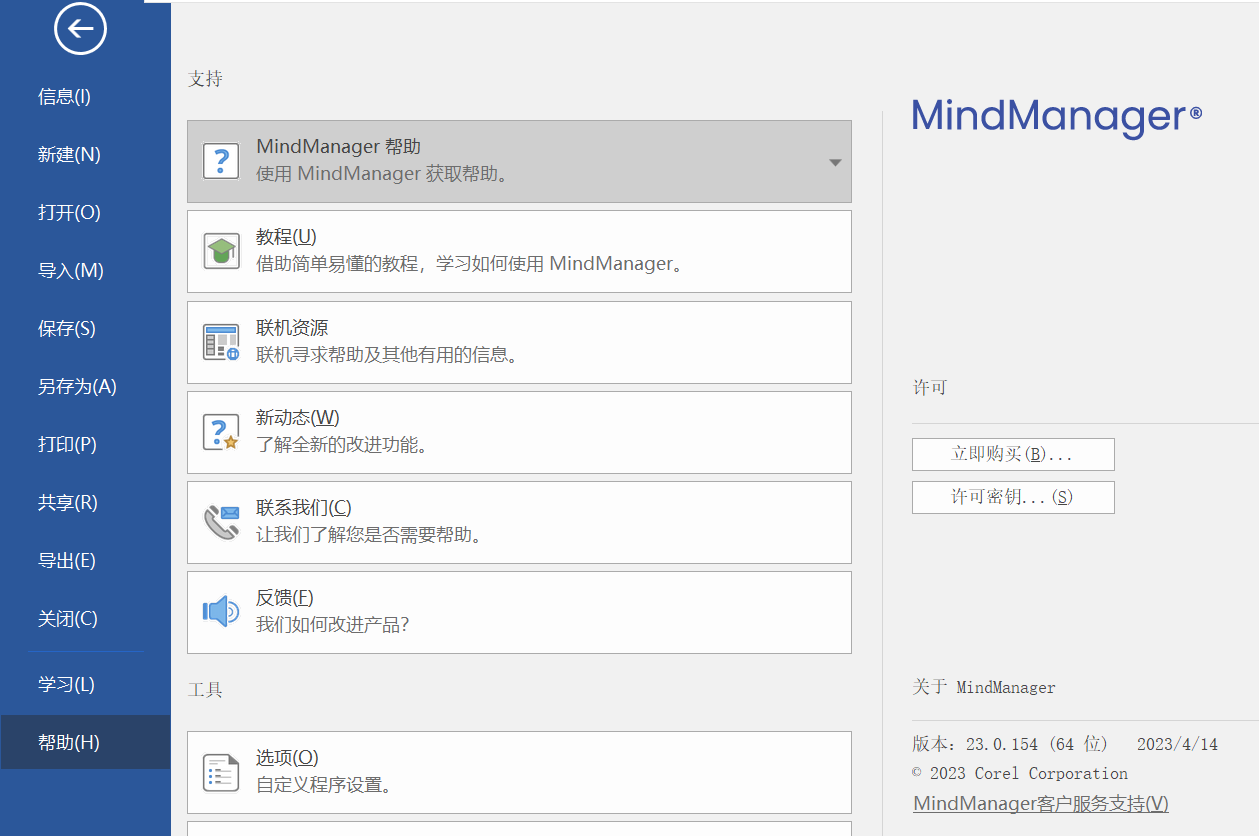Click the 支持 section heading

pyautogui.click(x=205, y=79)
